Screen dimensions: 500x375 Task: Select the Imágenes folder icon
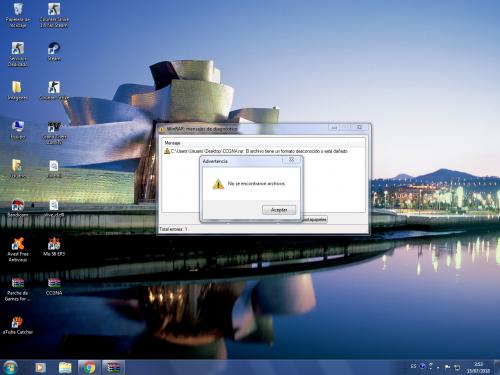point(17,90)
